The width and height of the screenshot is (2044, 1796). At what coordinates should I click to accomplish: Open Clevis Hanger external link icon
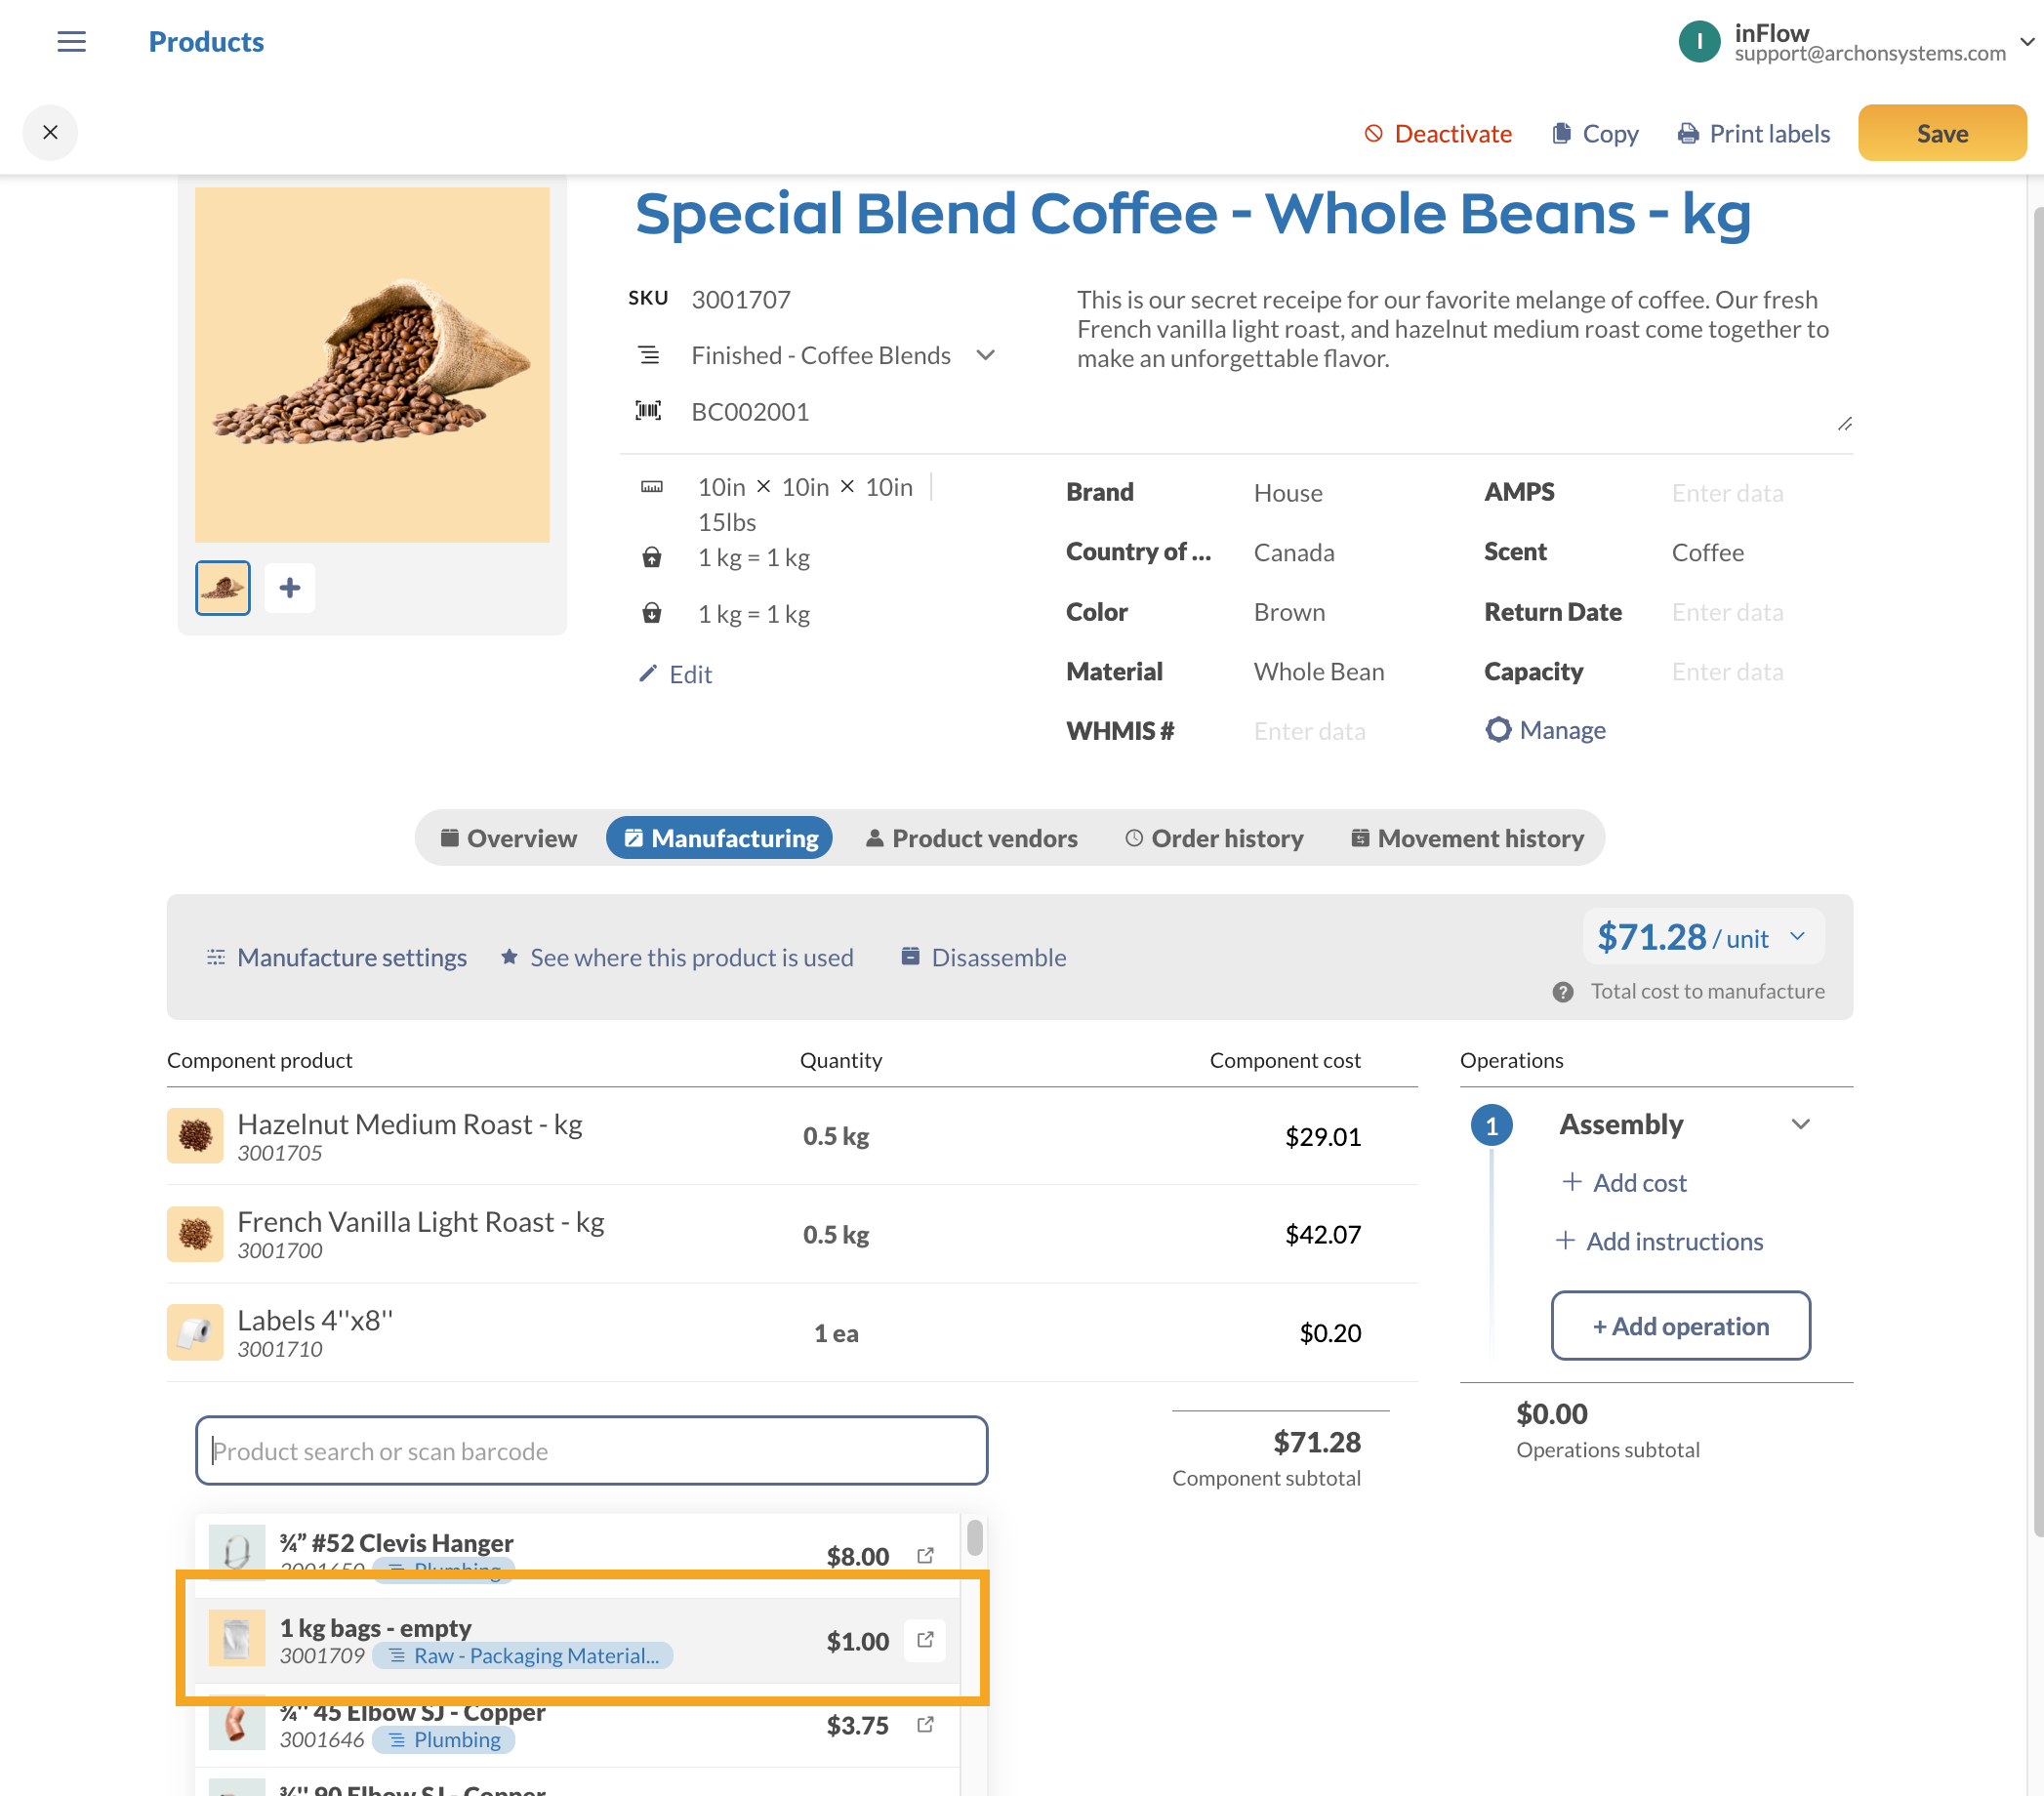point(925,1555)
